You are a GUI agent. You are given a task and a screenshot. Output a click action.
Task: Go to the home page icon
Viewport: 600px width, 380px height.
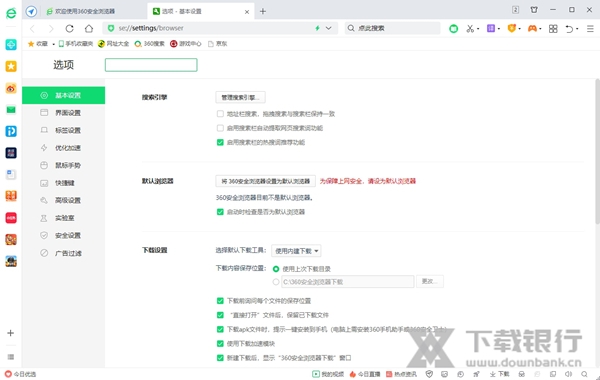coord(89,28)
